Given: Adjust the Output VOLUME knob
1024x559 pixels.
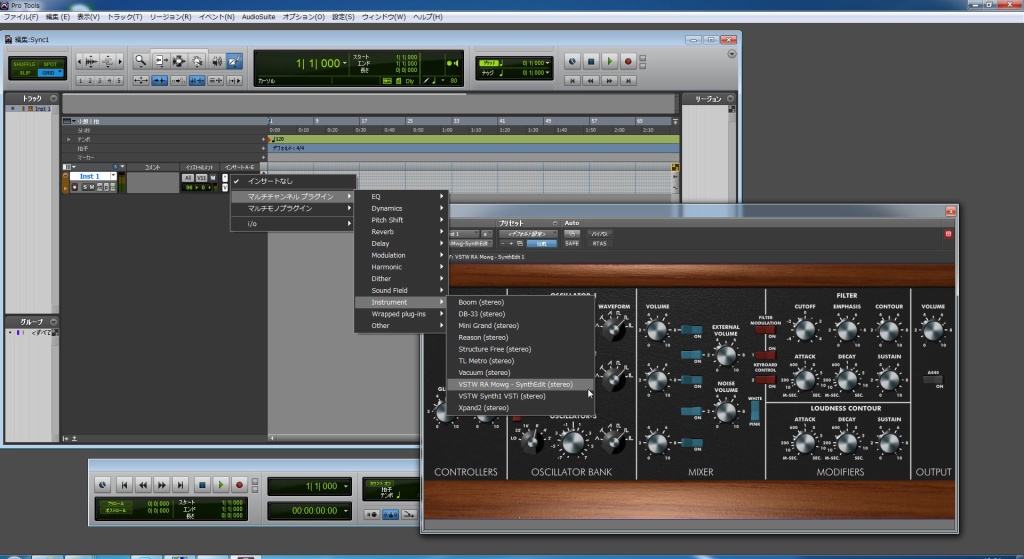Looking at the screenshot, I should point(933,330).
